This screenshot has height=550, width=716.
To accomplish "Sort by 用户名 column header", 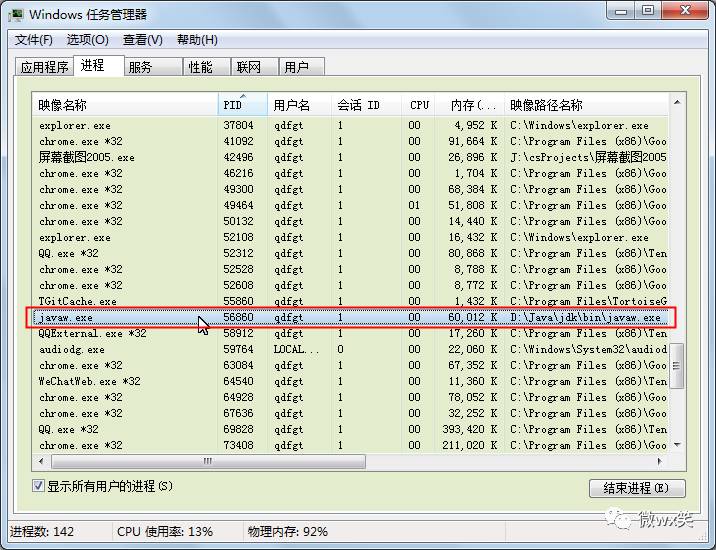I will pyautogui.click(x=300, y=105).
